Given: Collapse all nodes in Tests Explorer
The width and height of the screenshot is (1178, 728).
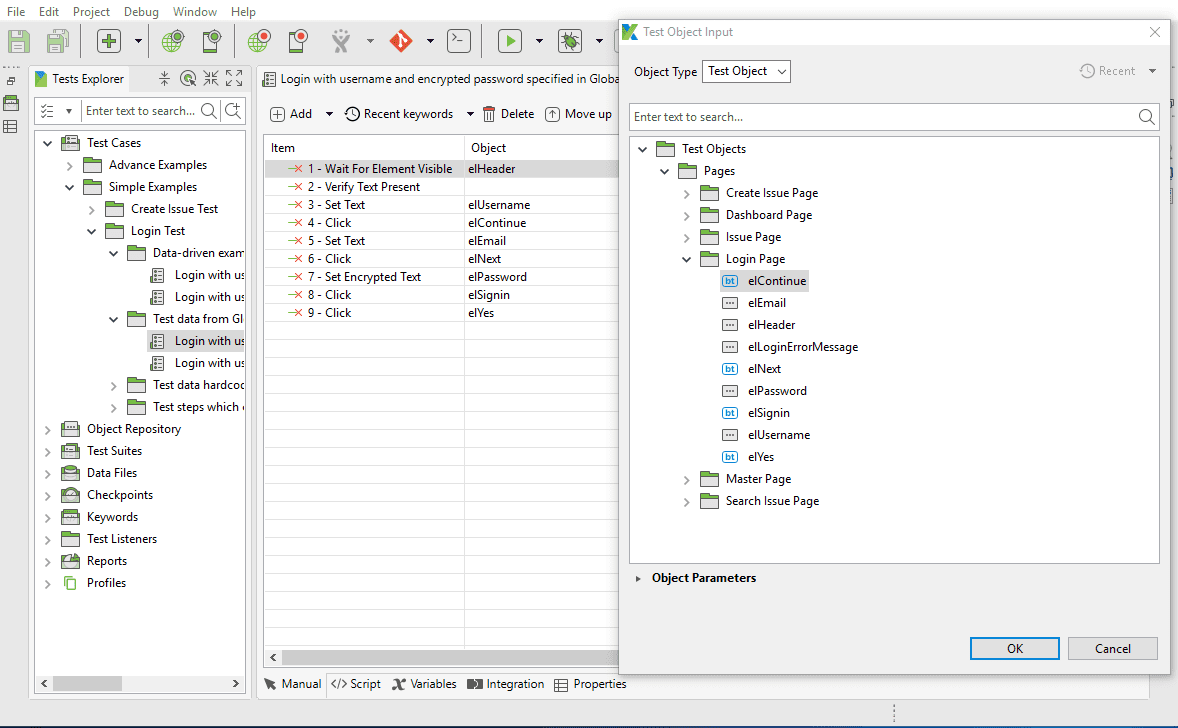Looking at the screenshot, I should [x=211, y=77].
